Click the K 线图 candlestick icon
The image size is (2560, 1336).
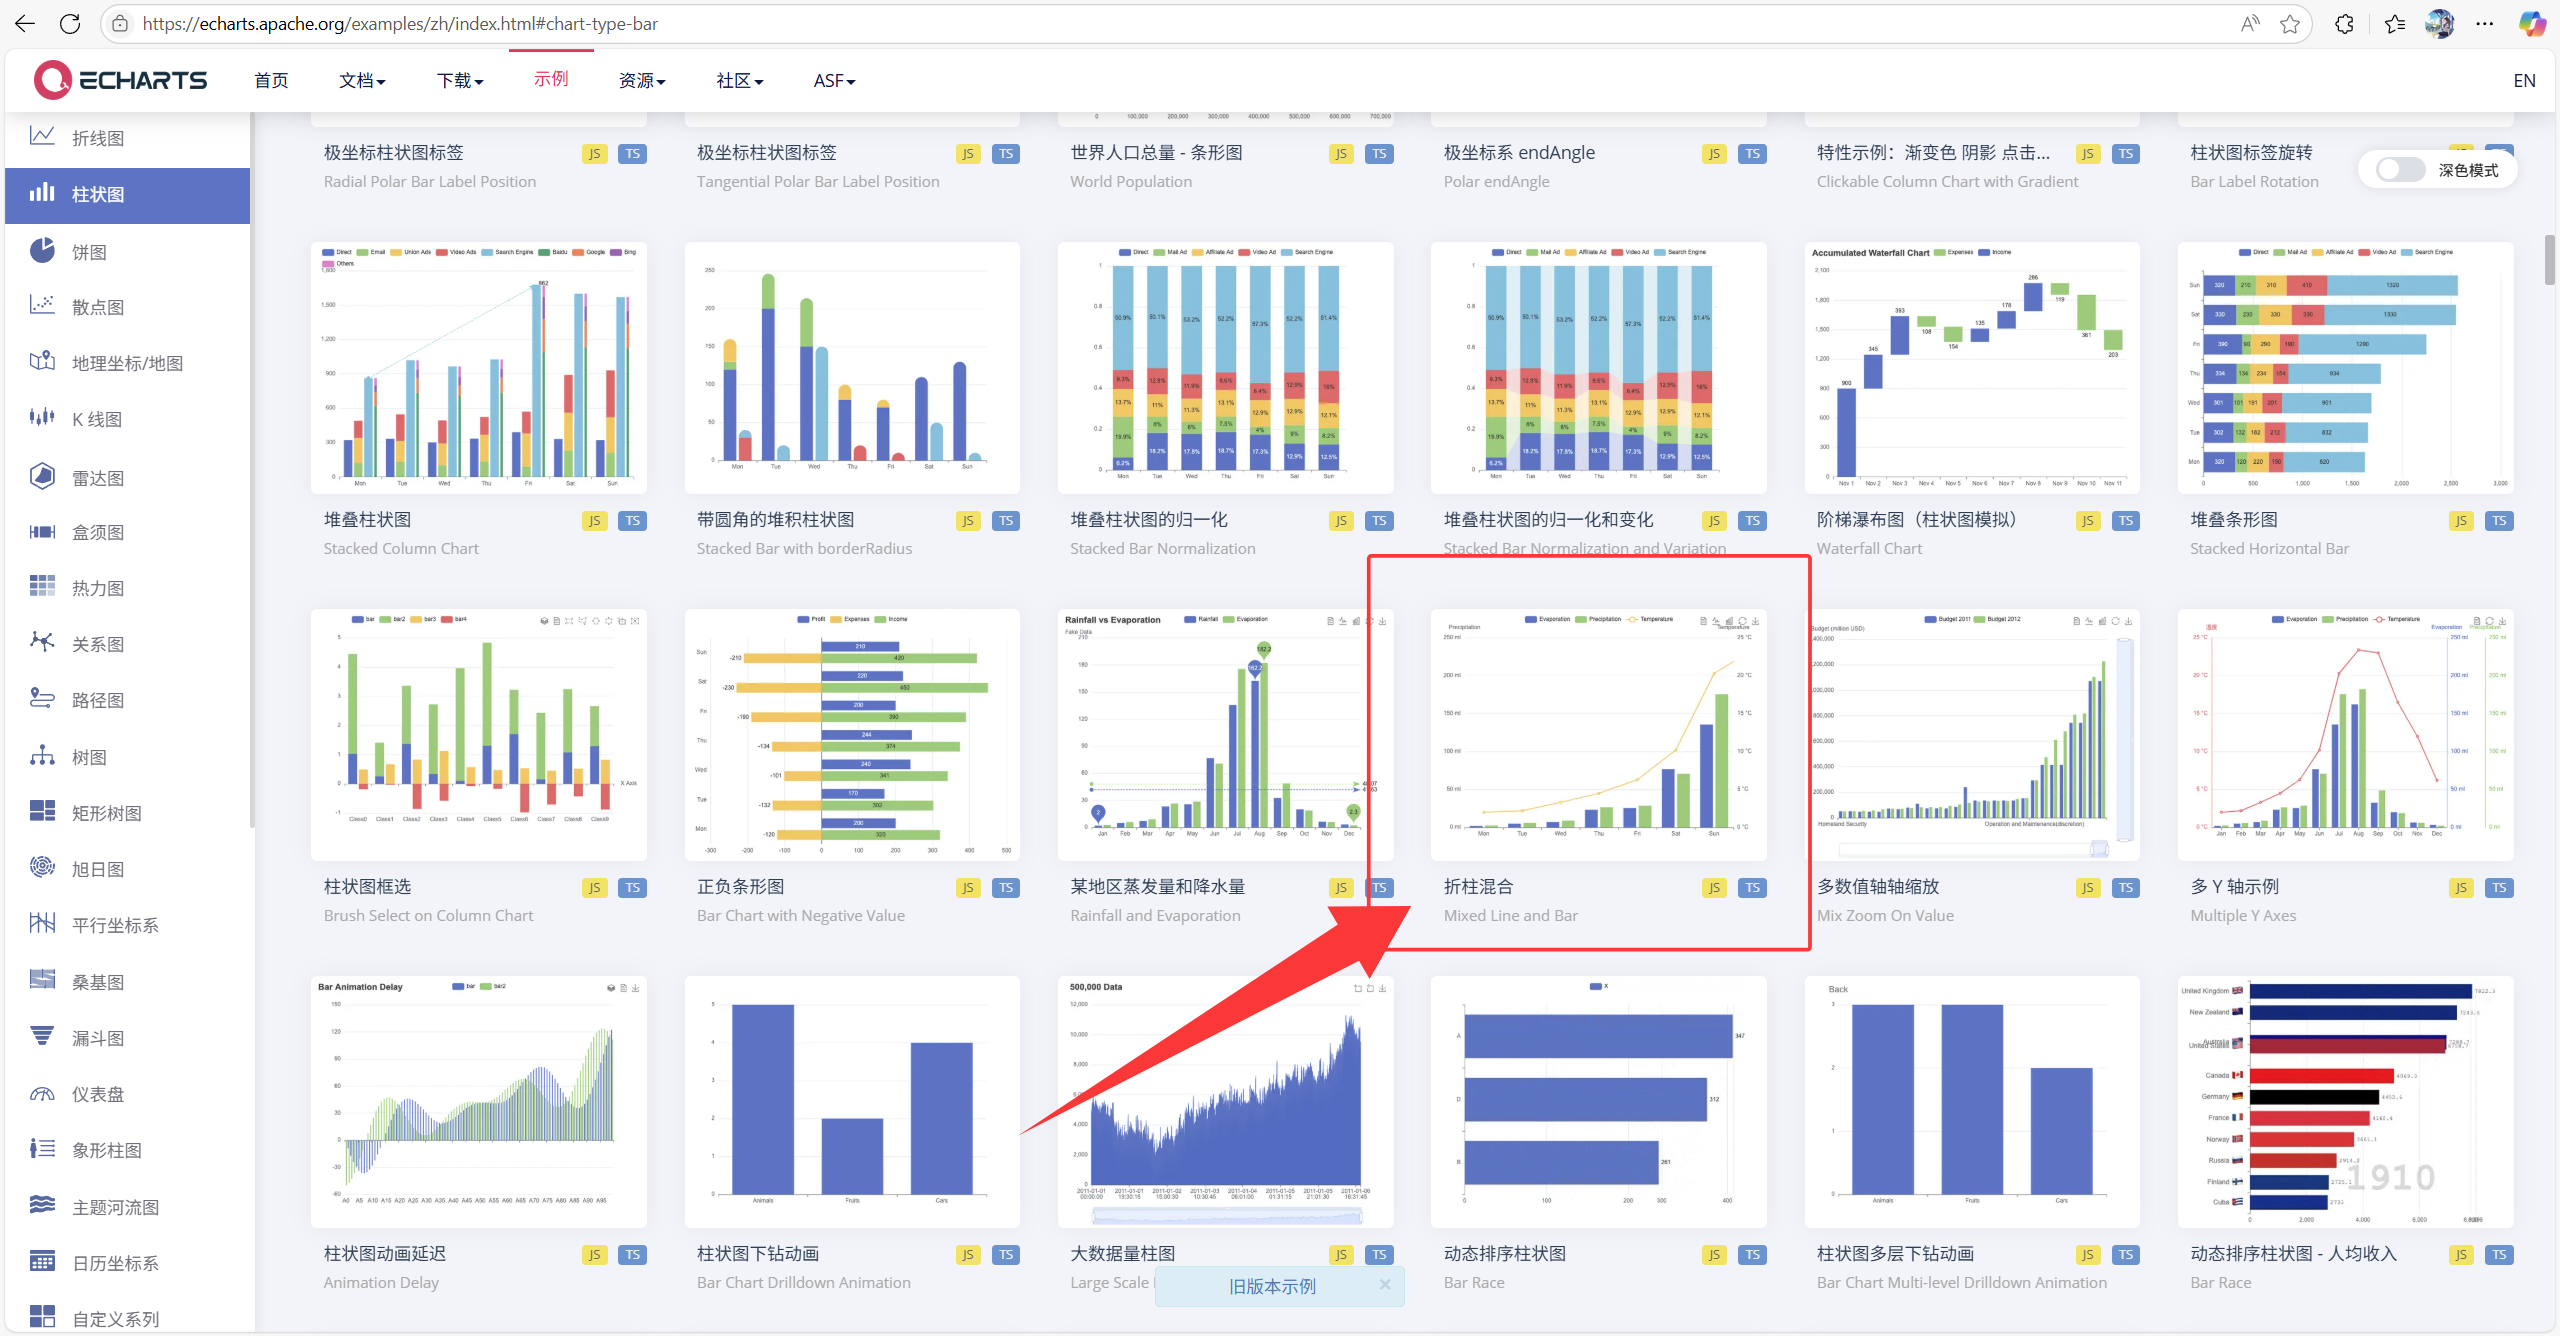pyautogui.click(x=42, y=417)
